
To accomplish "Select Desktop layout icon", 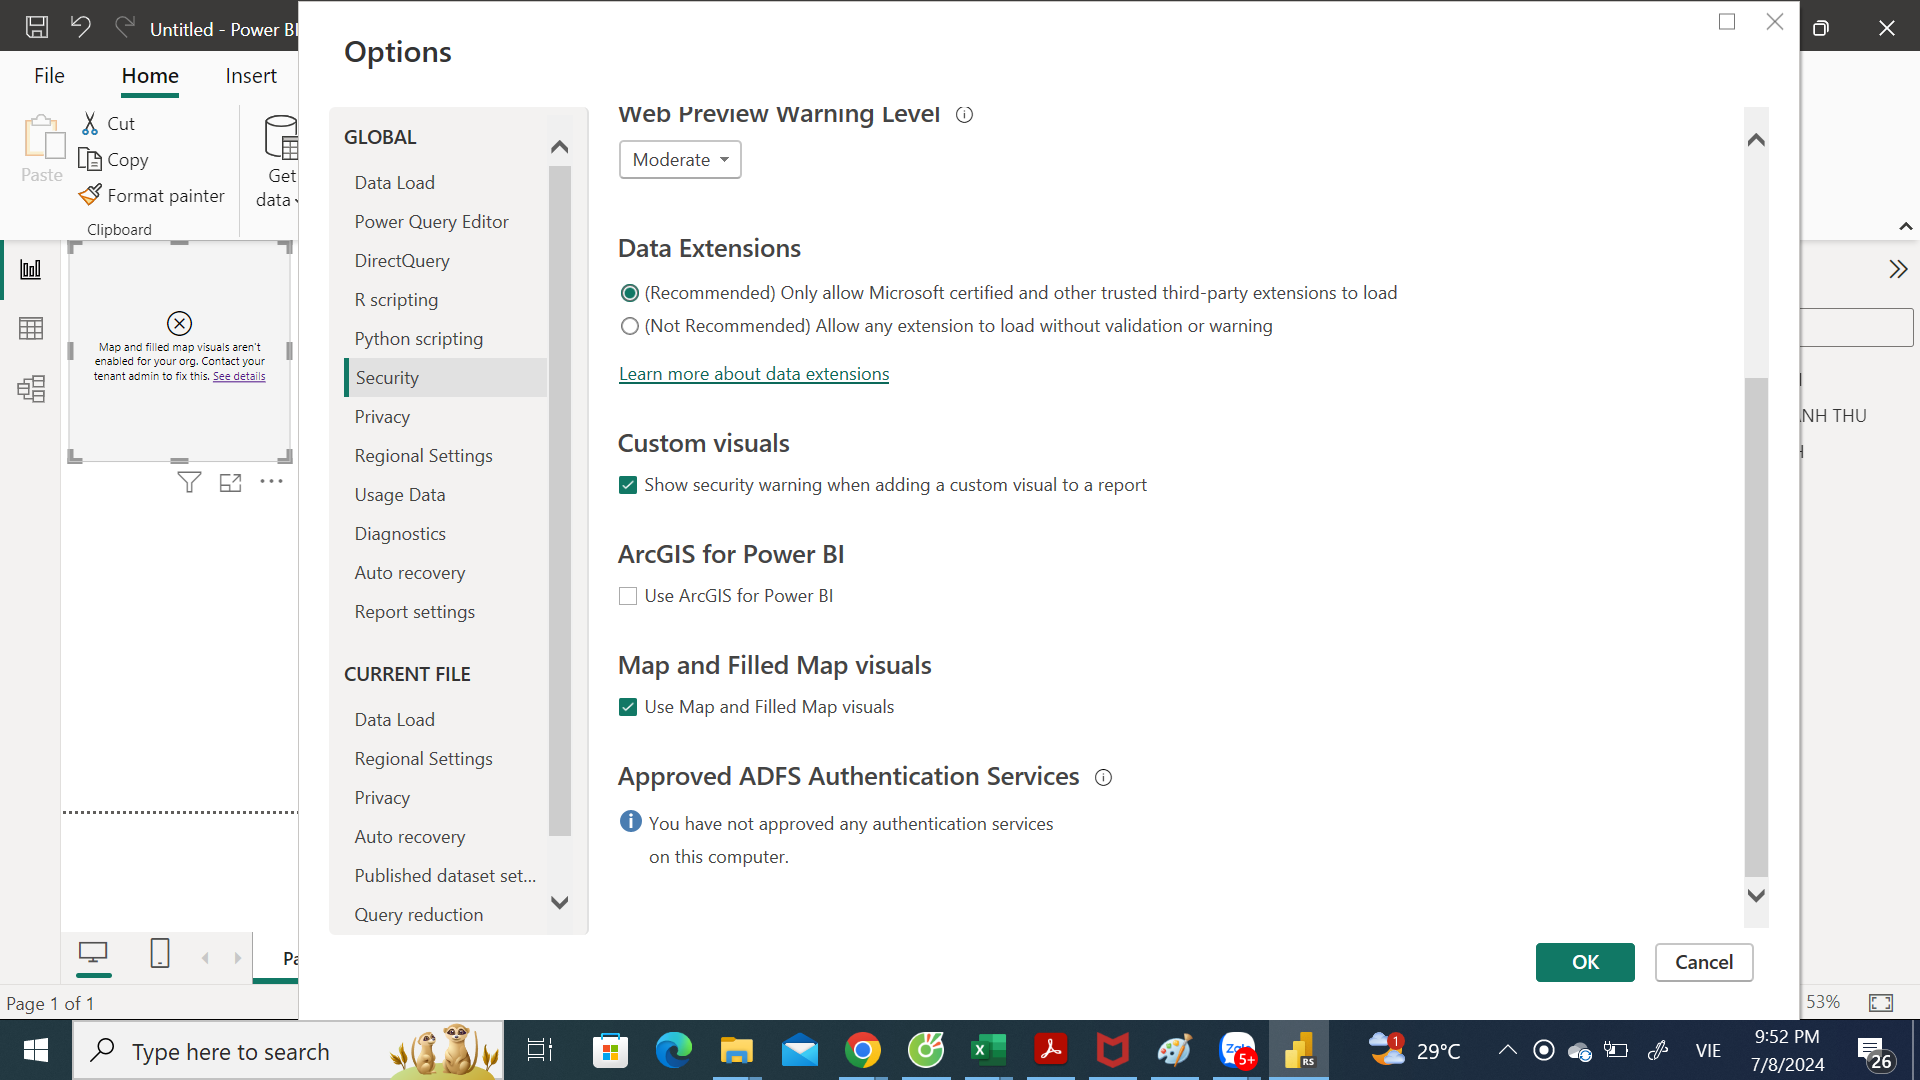I will click(93, 953).
